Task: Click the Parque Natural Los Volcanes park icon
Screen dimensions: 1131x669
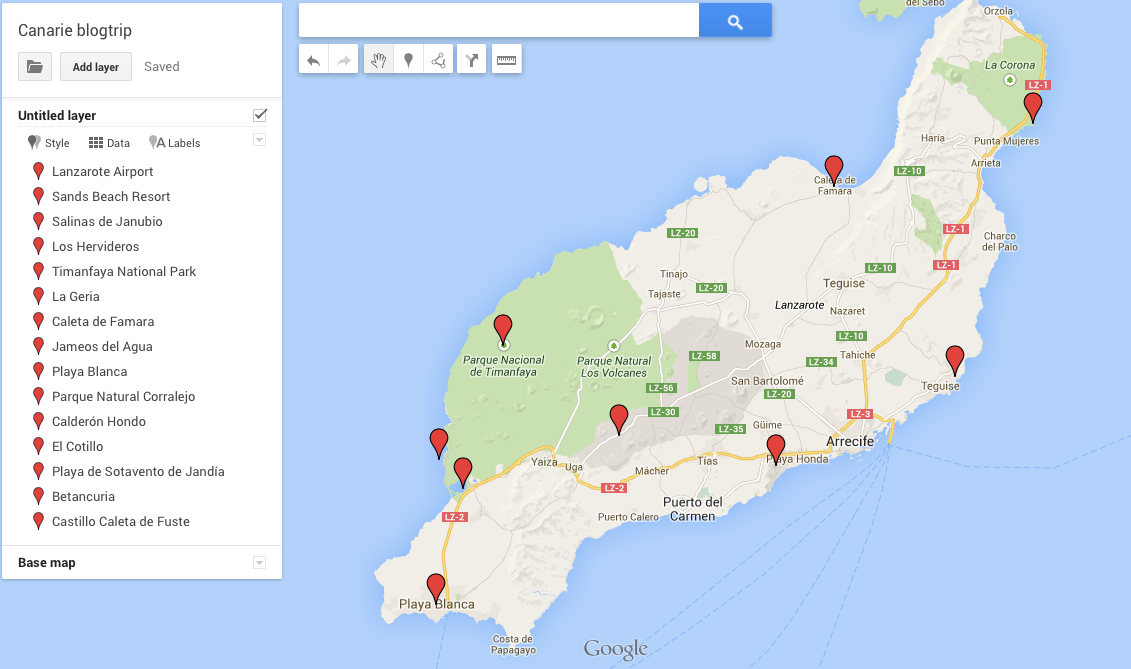Action: (x=613, y=346)
